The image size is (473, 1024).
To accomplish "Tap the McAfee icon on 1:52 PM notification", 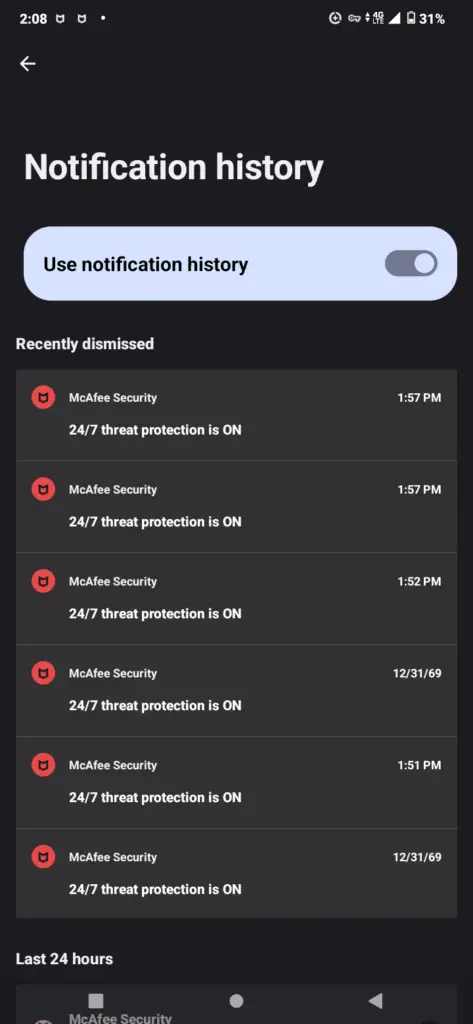I will click(x=43, y=581).
